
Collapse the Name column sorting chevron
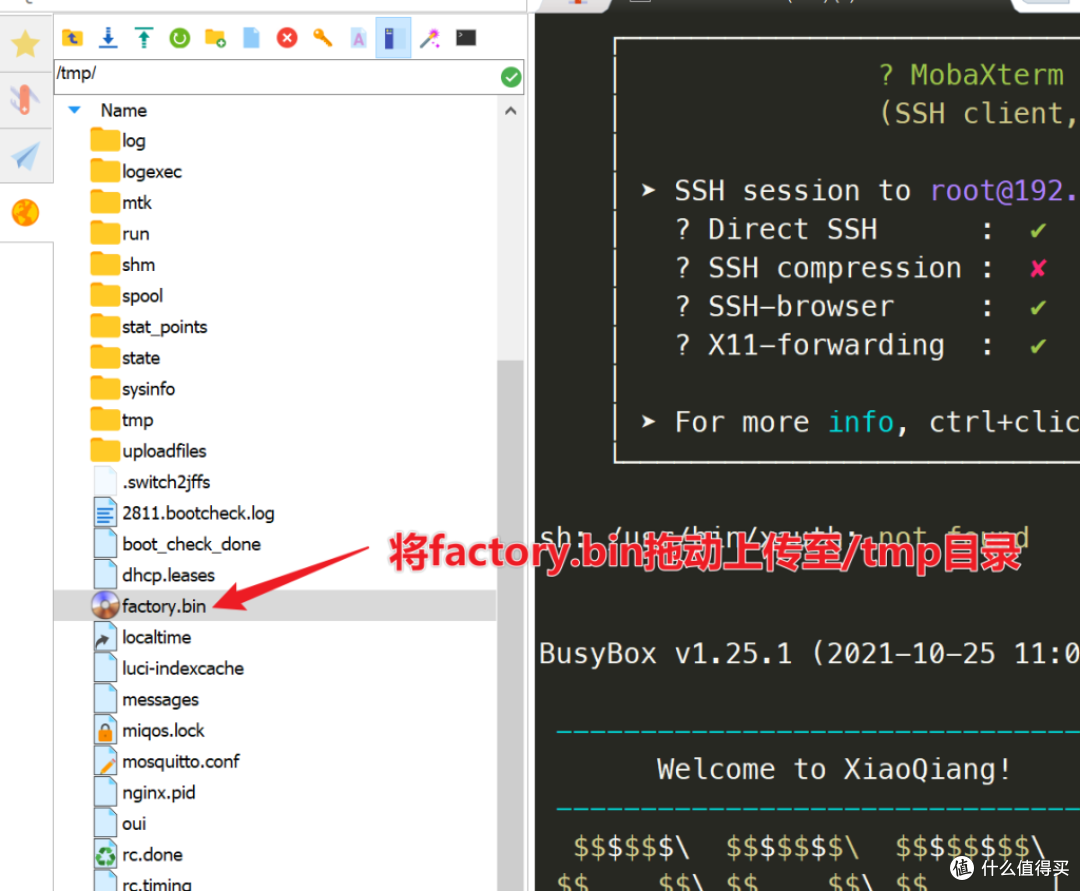[73, 110]
